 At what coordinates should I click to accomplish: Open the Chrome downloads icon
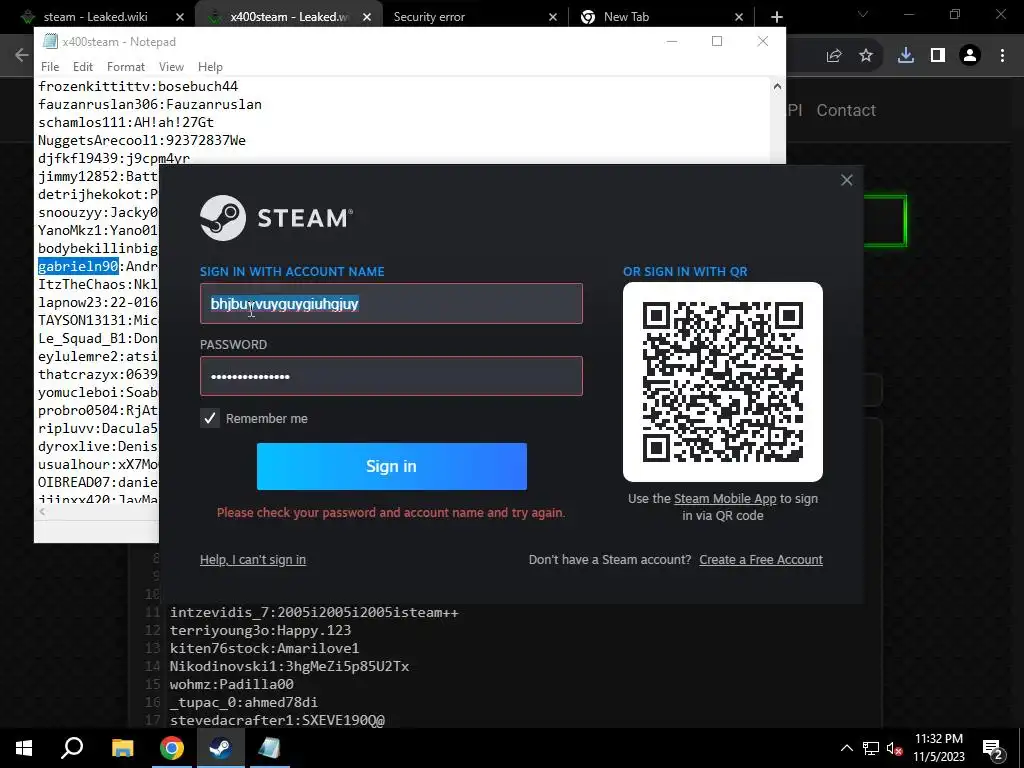tap(906, 56)
